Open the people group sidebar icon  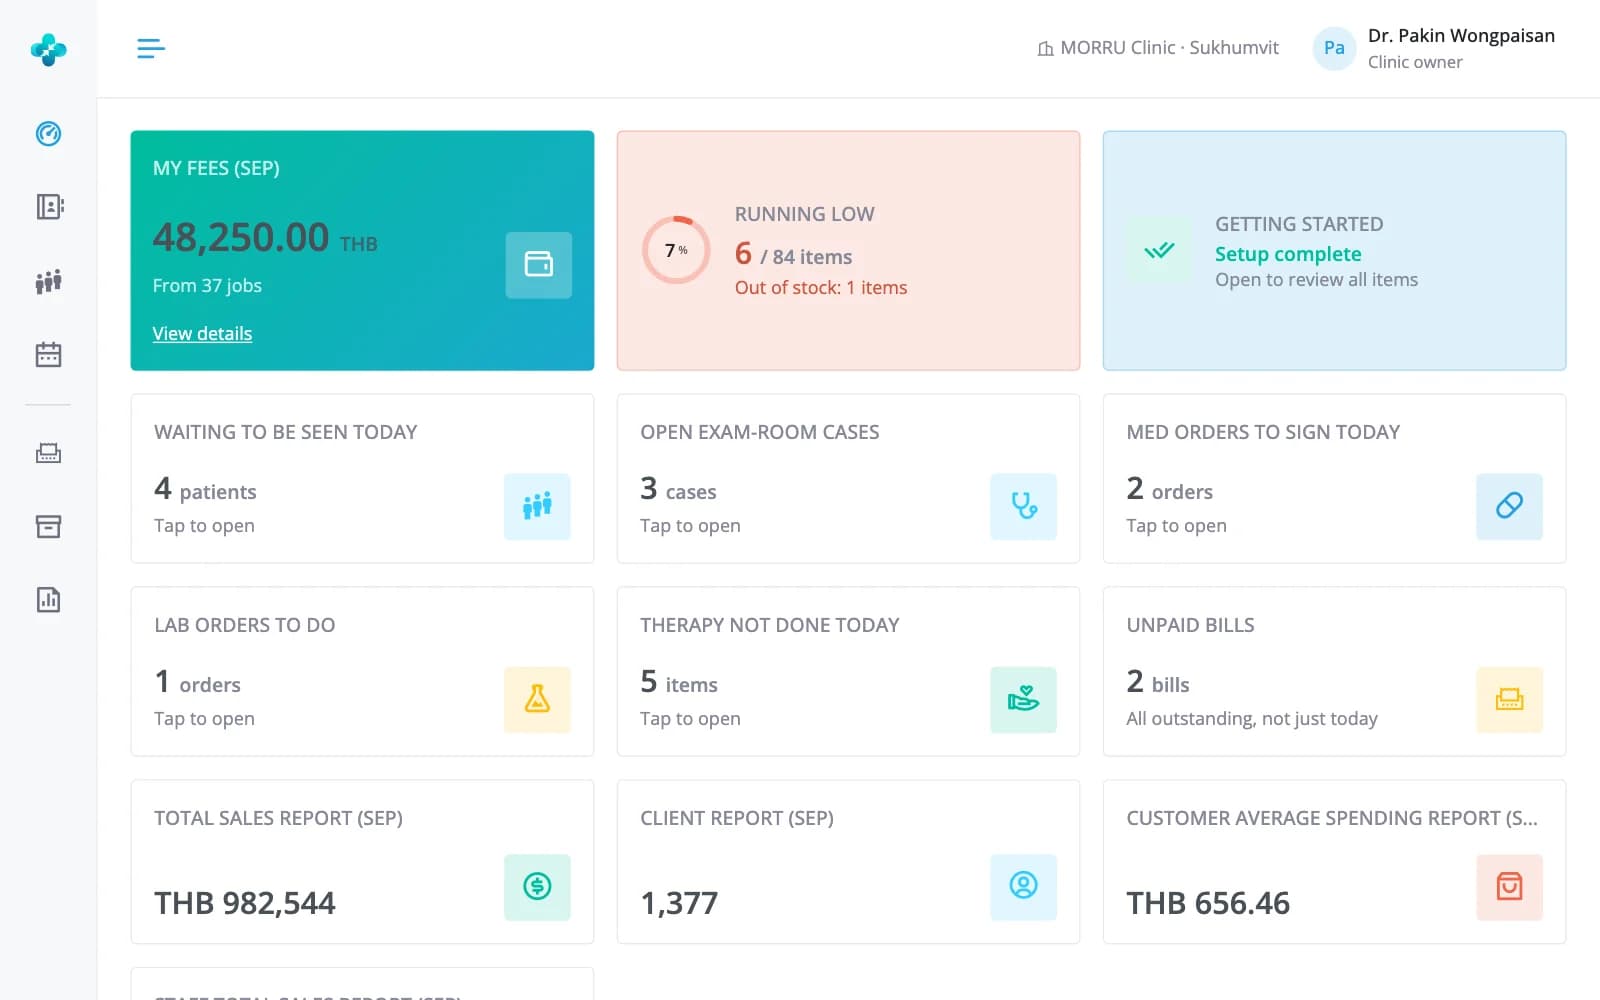[x=48, y=281]
